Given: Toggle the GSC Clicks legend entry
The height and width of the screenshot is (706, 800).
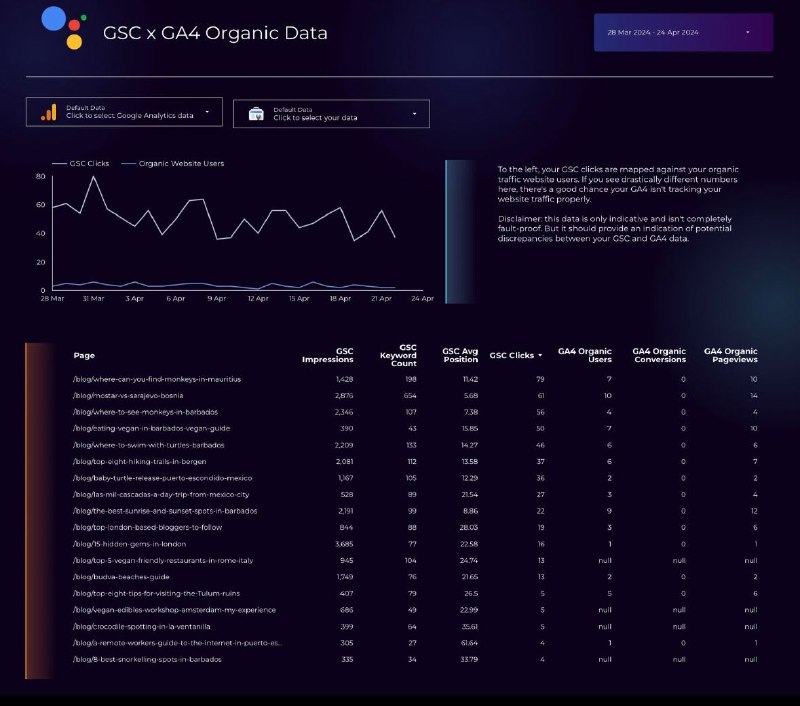Looking at the screenshot, I should click(81, 163).
